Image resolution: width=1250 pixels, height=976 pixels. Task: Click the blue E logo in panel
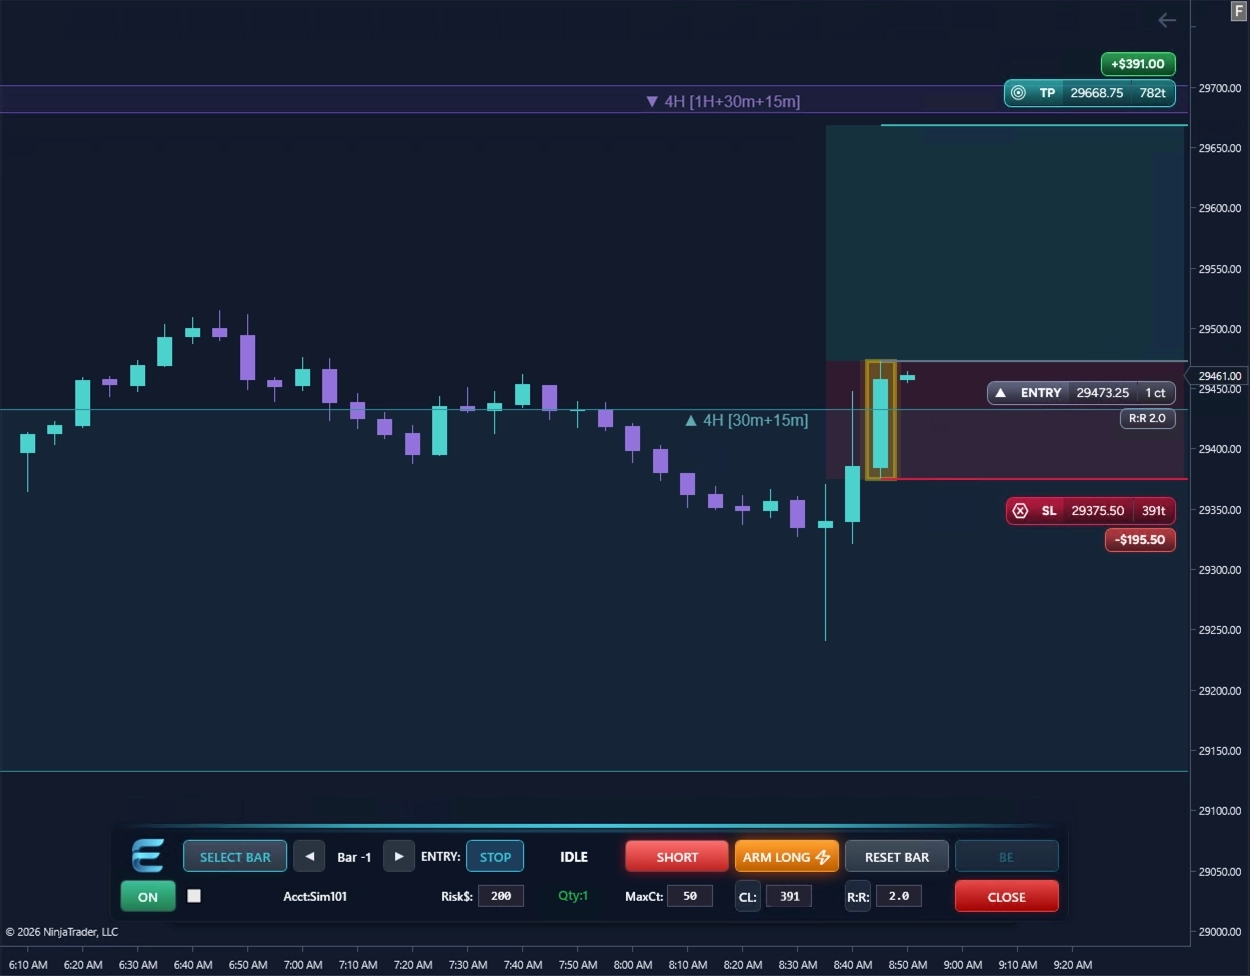(148, 856)
